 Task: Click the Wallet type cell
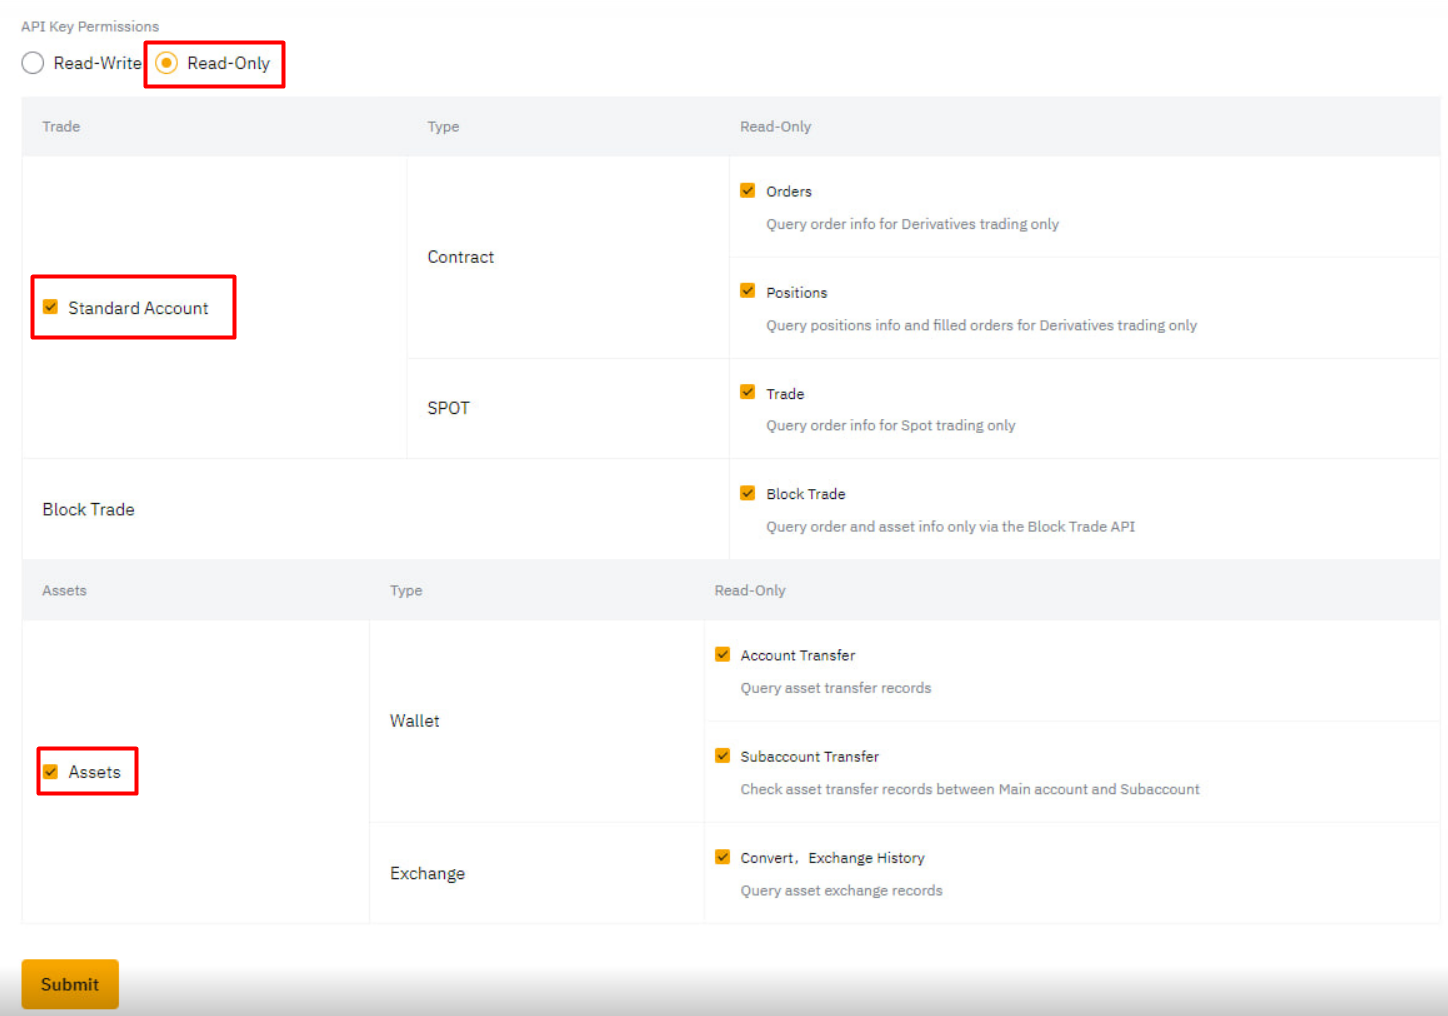click(414, 721)
